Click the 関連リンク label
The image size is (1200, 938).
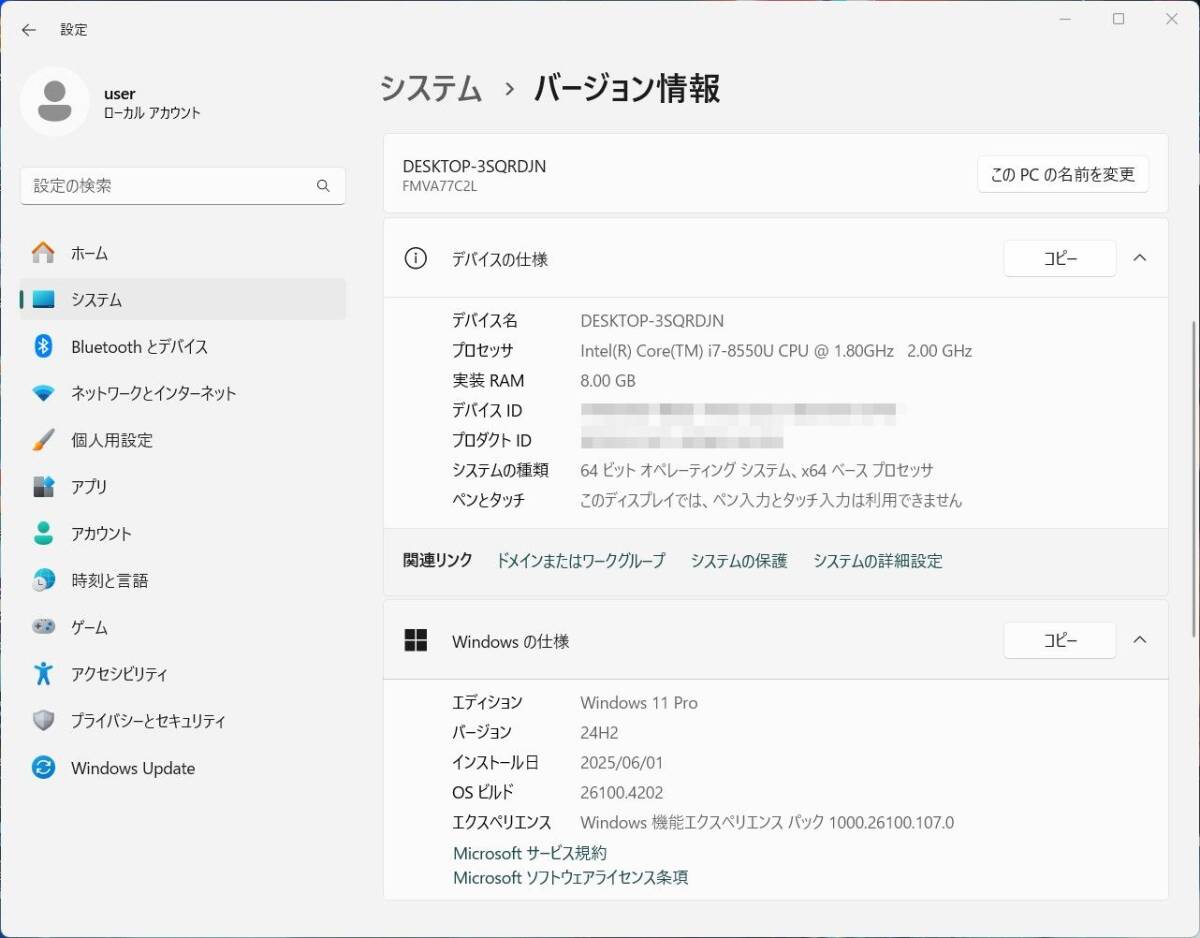click(437, 561)
